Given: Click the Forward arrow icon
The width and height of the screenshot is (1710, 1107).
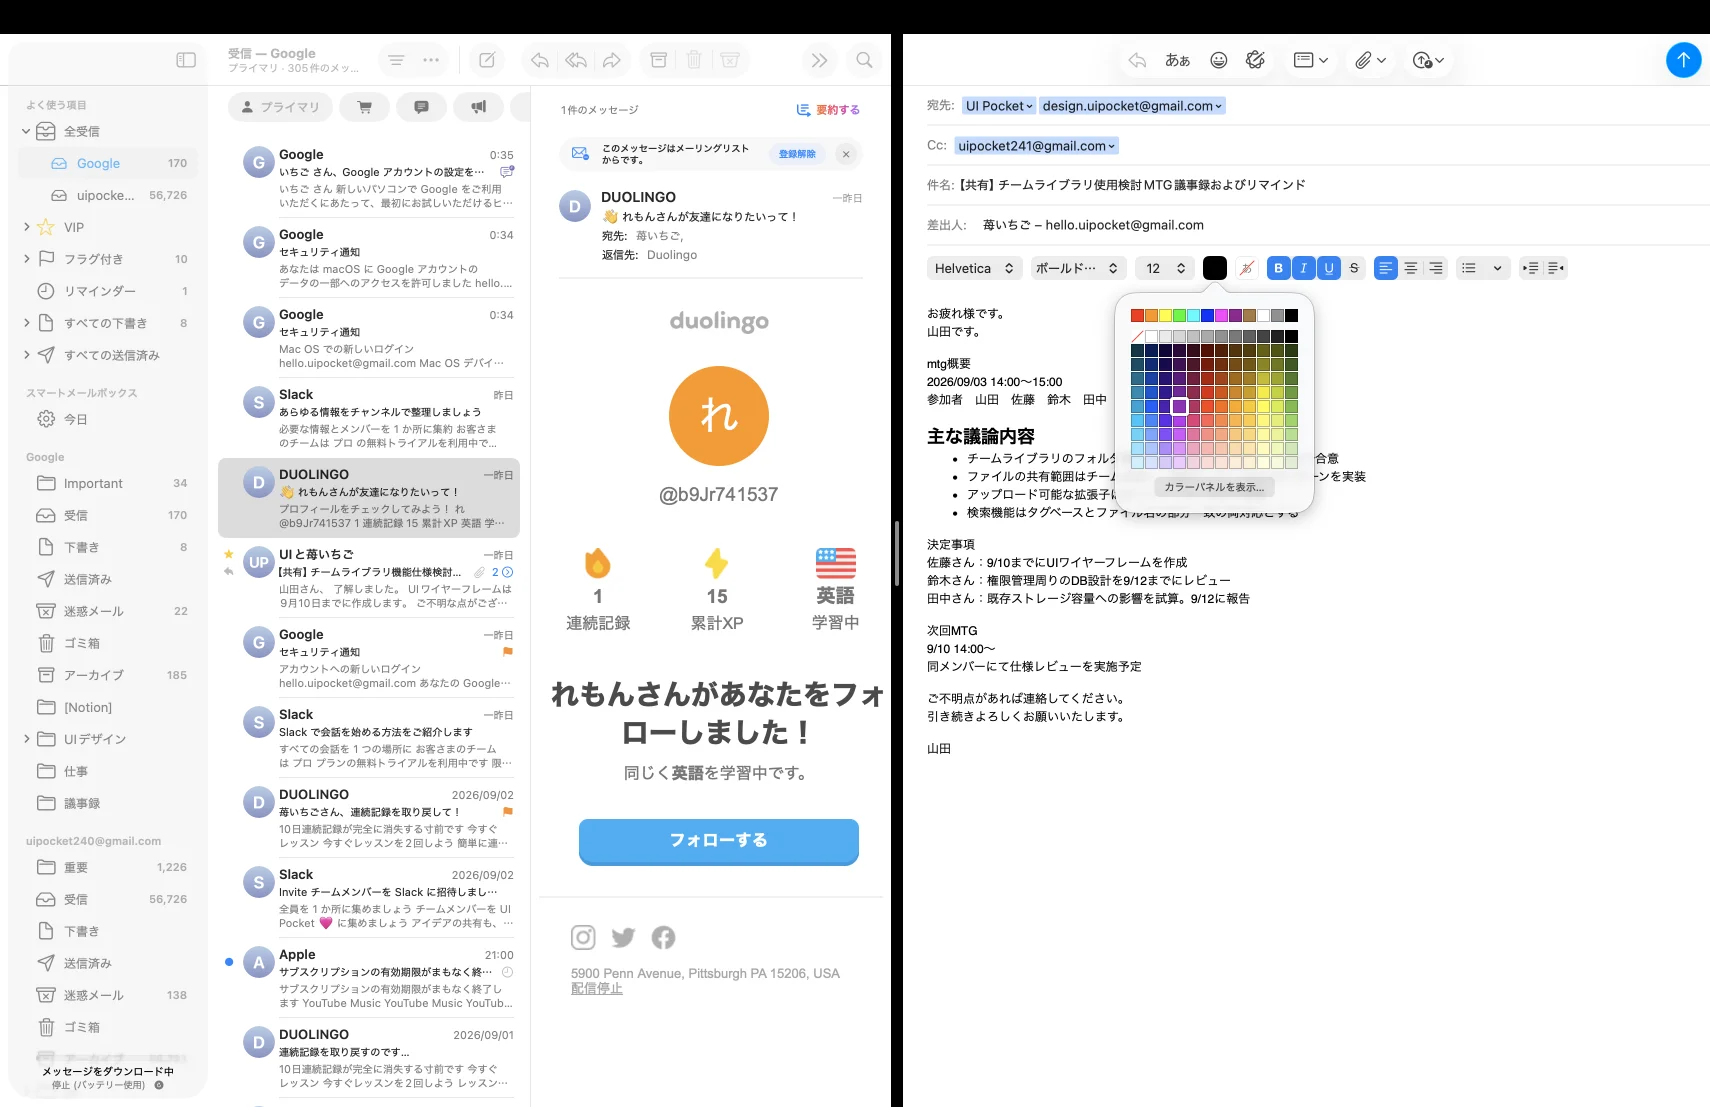Looking at the screenshot, I should click(x=612, y=60).
